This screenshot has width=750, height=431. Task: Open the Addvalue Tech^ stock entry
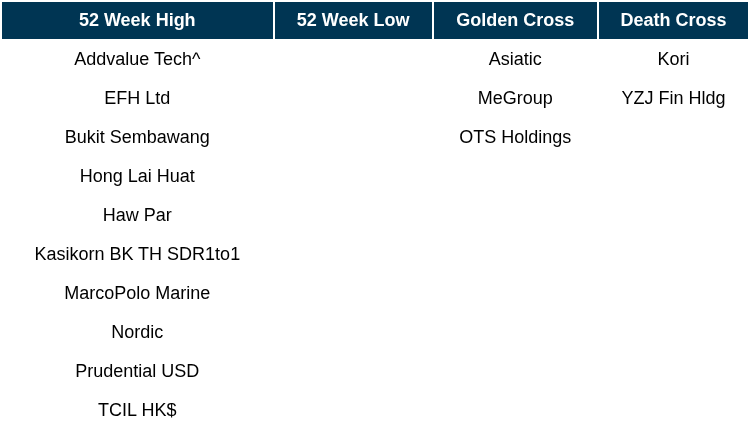pyautogui.click(x=137, y=59)
